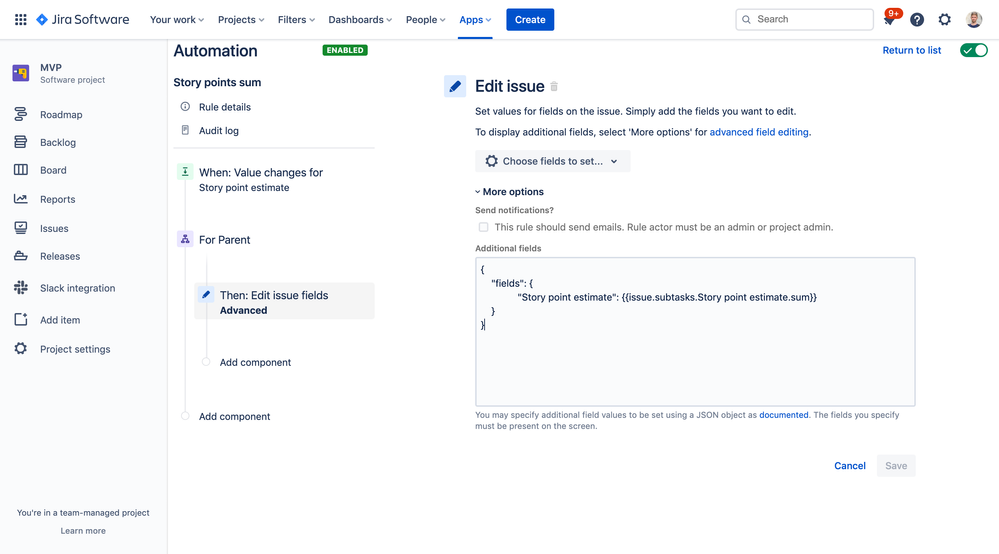Click the Add item icon

[20, 320]
